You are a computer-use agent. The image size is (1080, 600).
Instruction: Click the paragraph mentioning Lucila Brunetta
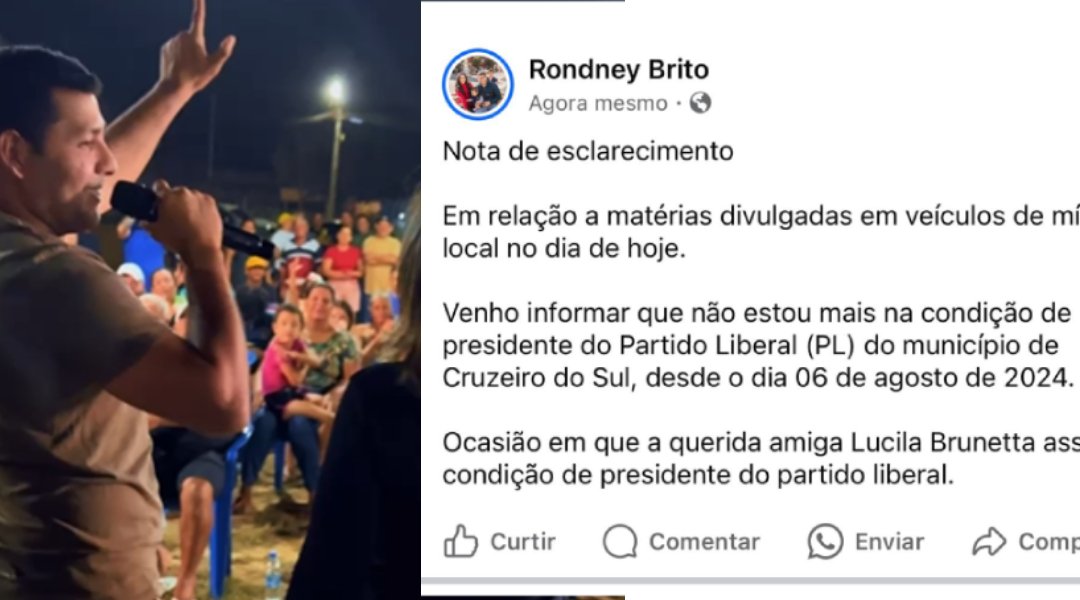[761, 459]
